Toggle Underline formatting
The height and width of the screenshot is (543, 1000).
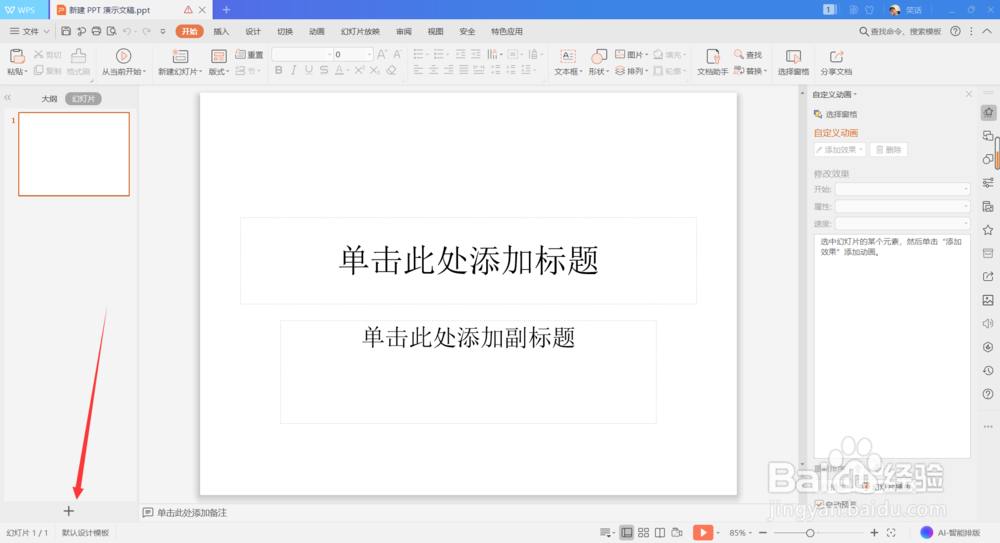point(309,70)
